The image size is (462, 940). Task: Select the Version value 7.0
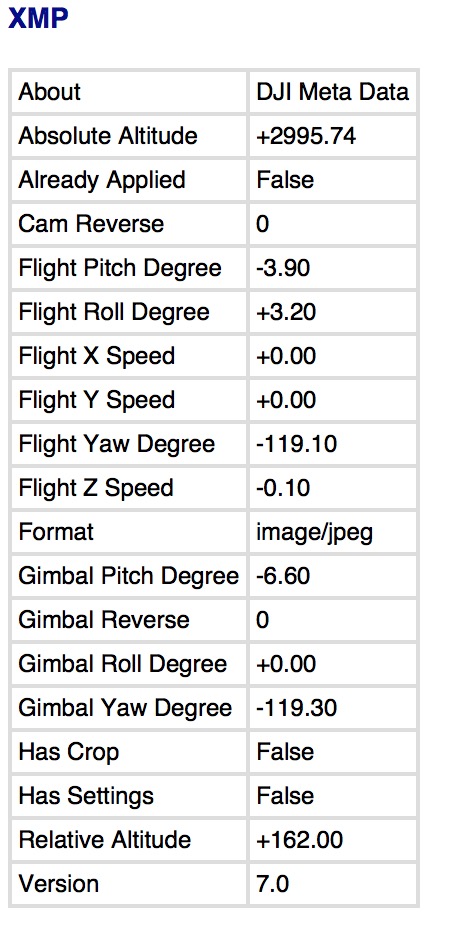[x=273, y=884]
